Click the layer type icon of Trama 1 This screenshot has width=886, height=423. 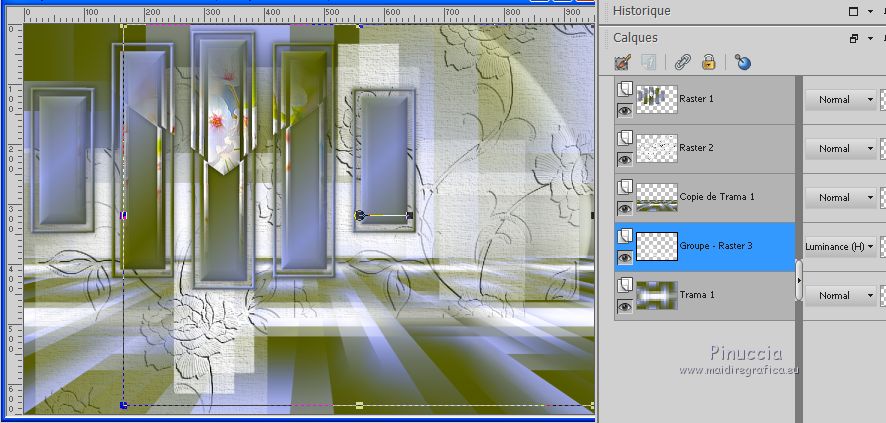[624, 285]
